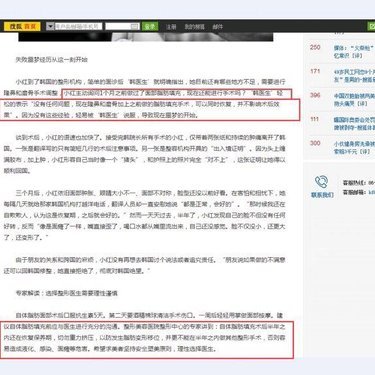Click the 396 comment count
This screenshot has height=375, width=375.
coord(315,95)
